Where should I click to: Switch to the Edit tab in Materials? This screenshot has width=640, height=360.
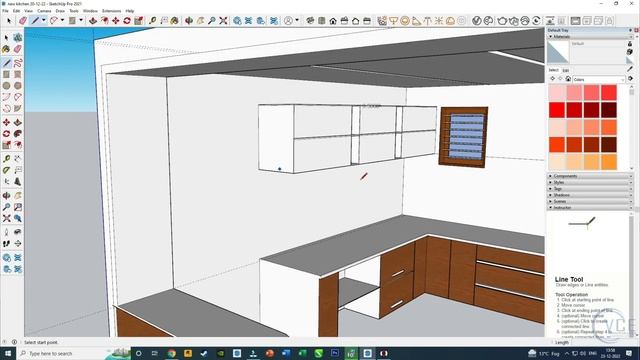(x=565, y=71)
